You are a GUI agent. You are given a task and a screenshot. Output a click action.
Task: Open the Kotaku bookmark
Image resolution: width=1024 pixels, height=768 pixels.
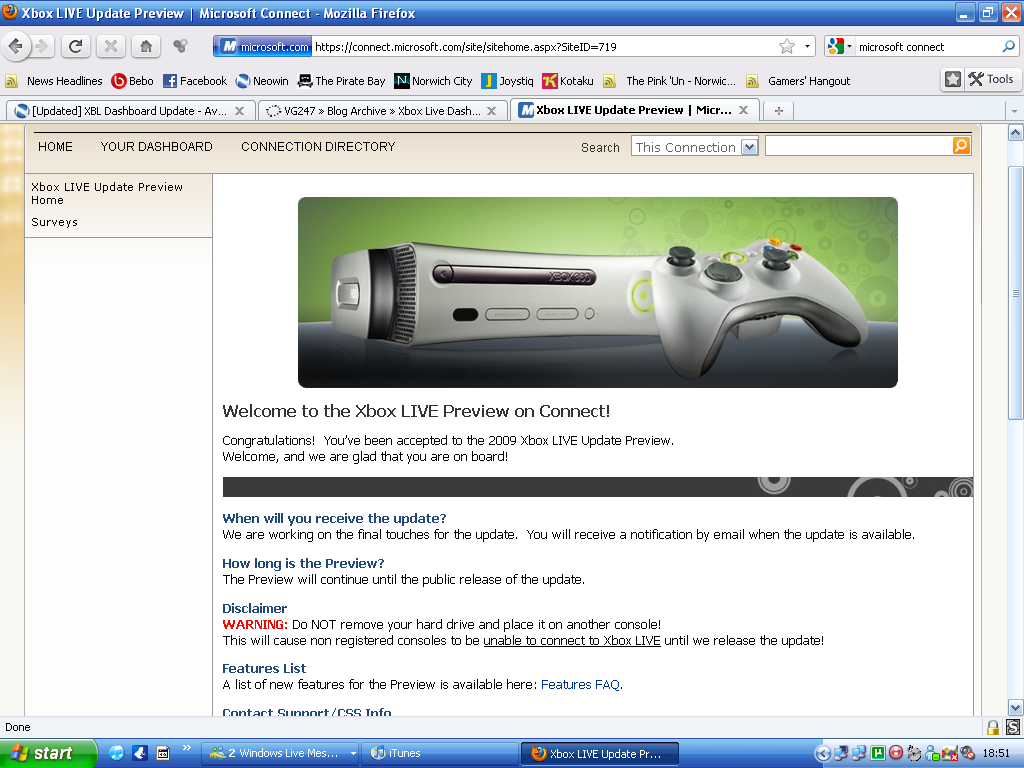tap(568, 81)
